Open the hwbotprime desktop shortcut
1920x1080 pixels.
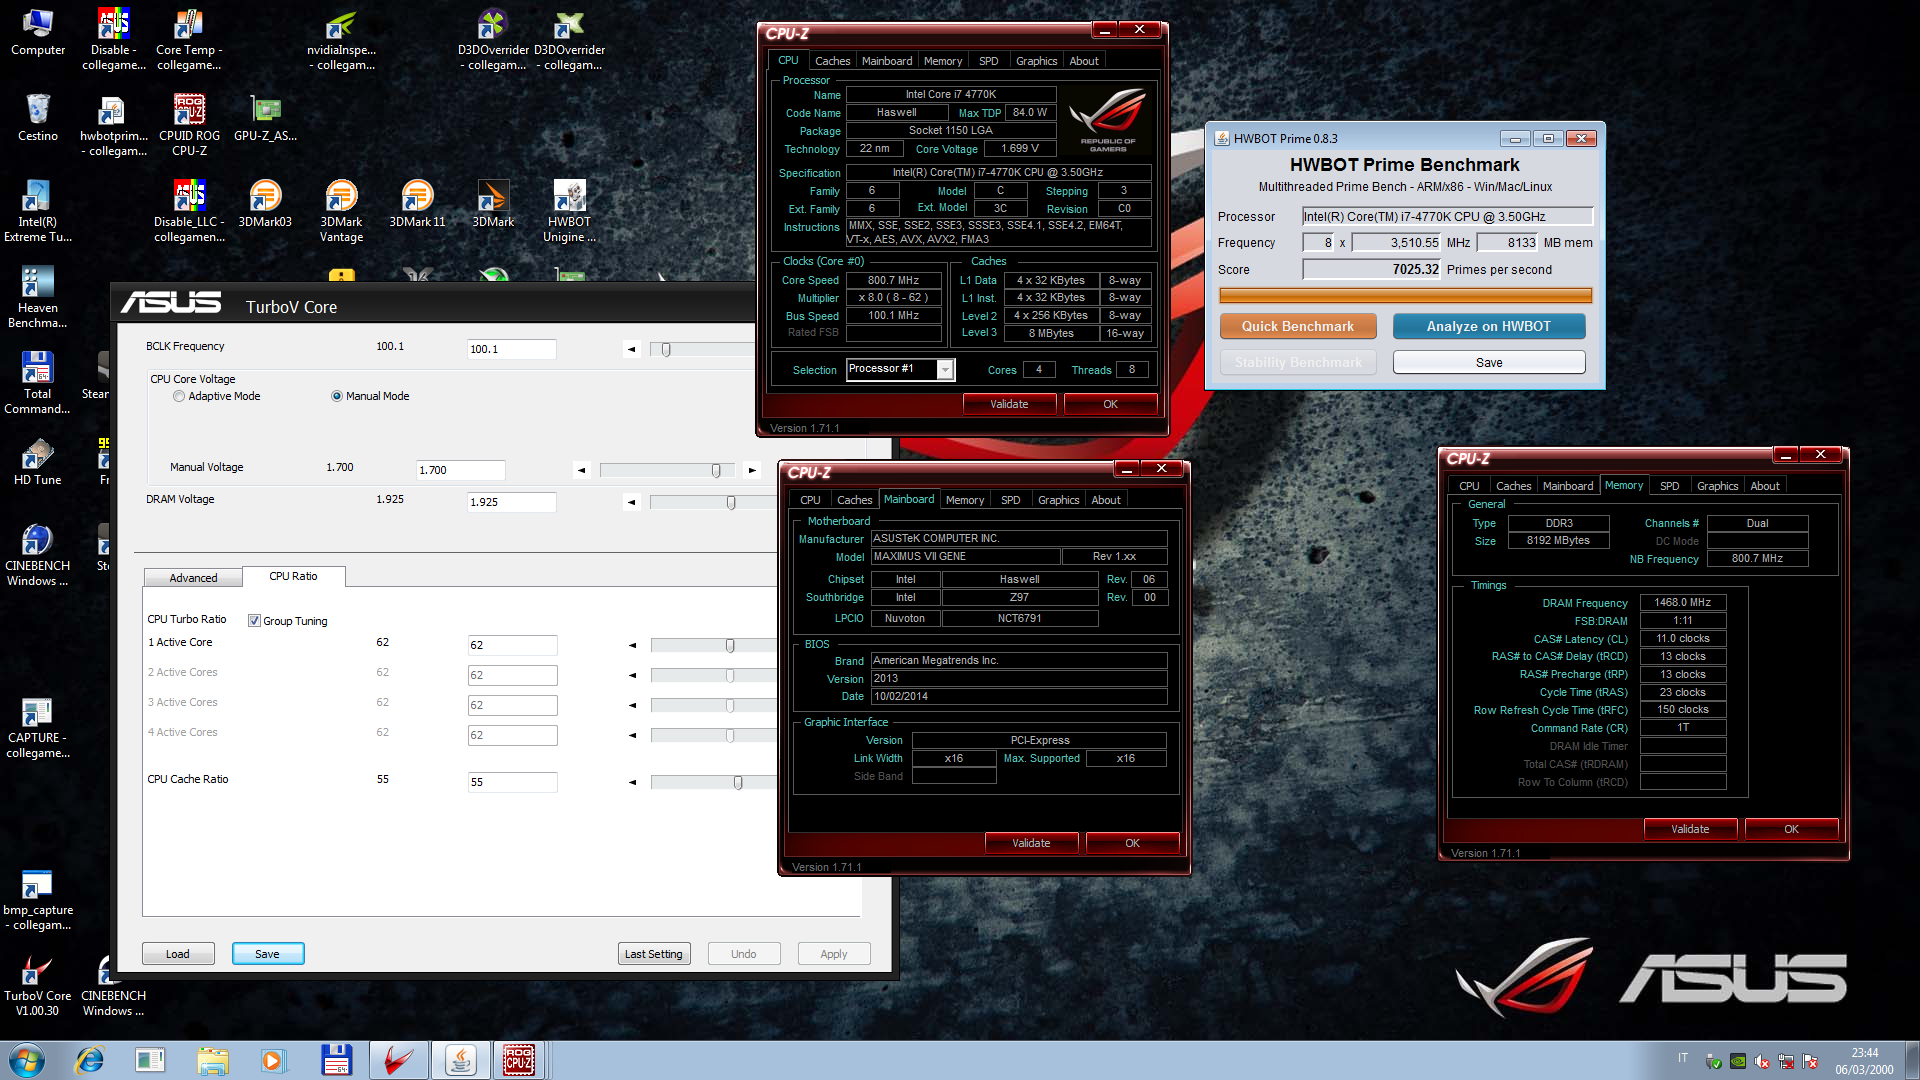click(x=113, y=125)
